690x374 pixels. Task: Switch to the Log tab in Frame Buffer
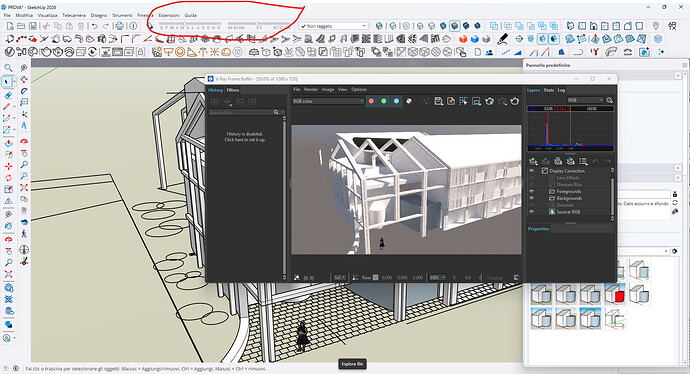click(561, 90)
